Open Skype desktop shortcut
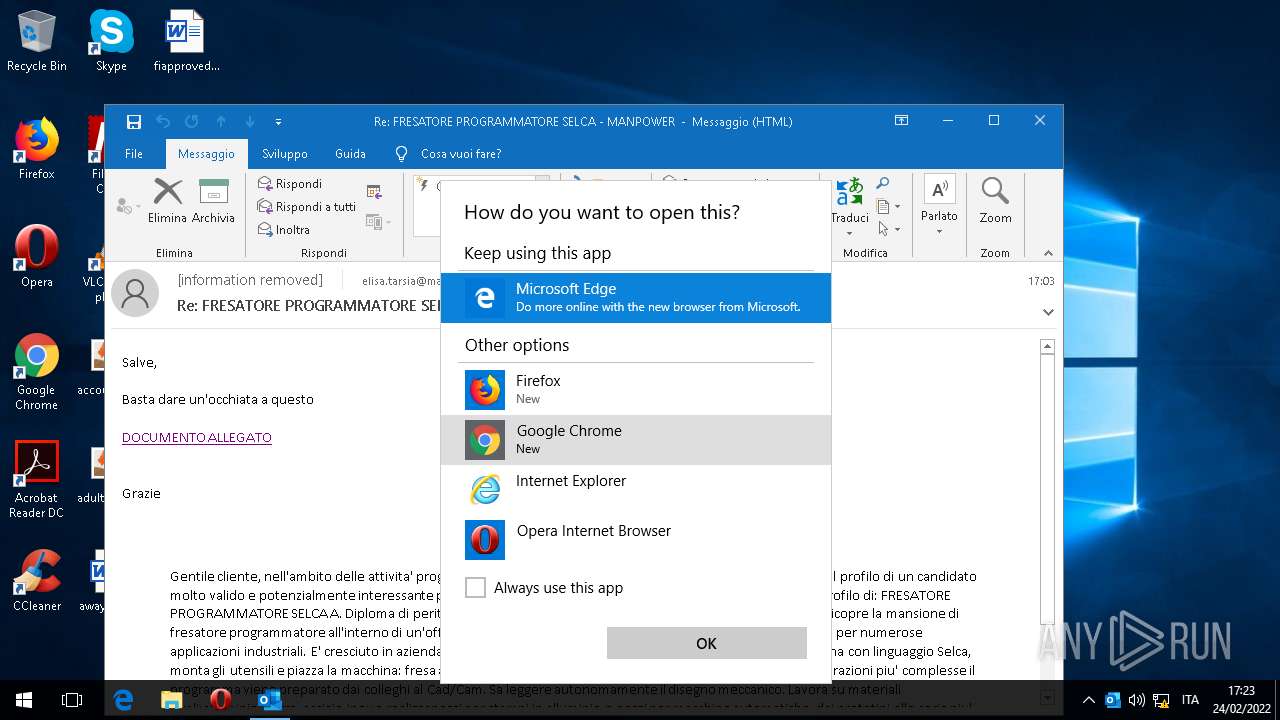This screenshot has width=1280, height=720. point(111,41)
